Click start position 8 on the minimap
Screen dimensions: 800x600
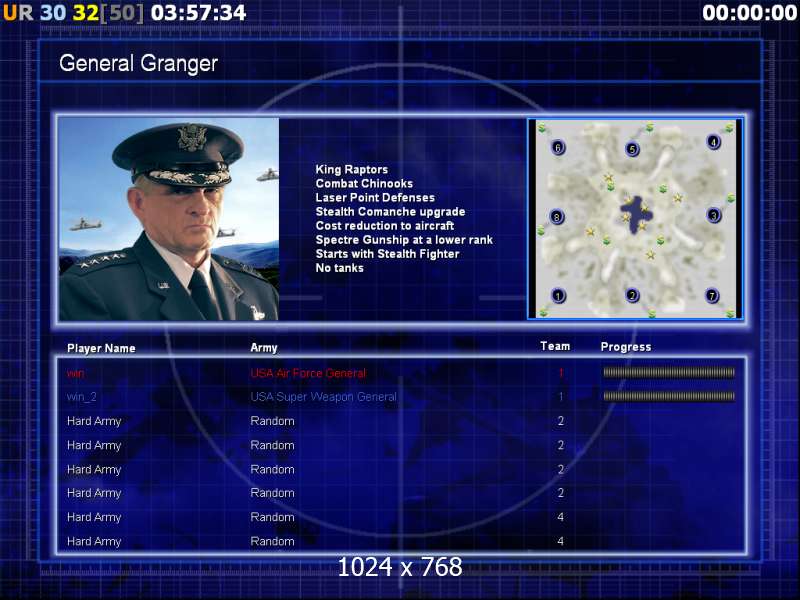(x=557, y=217)
